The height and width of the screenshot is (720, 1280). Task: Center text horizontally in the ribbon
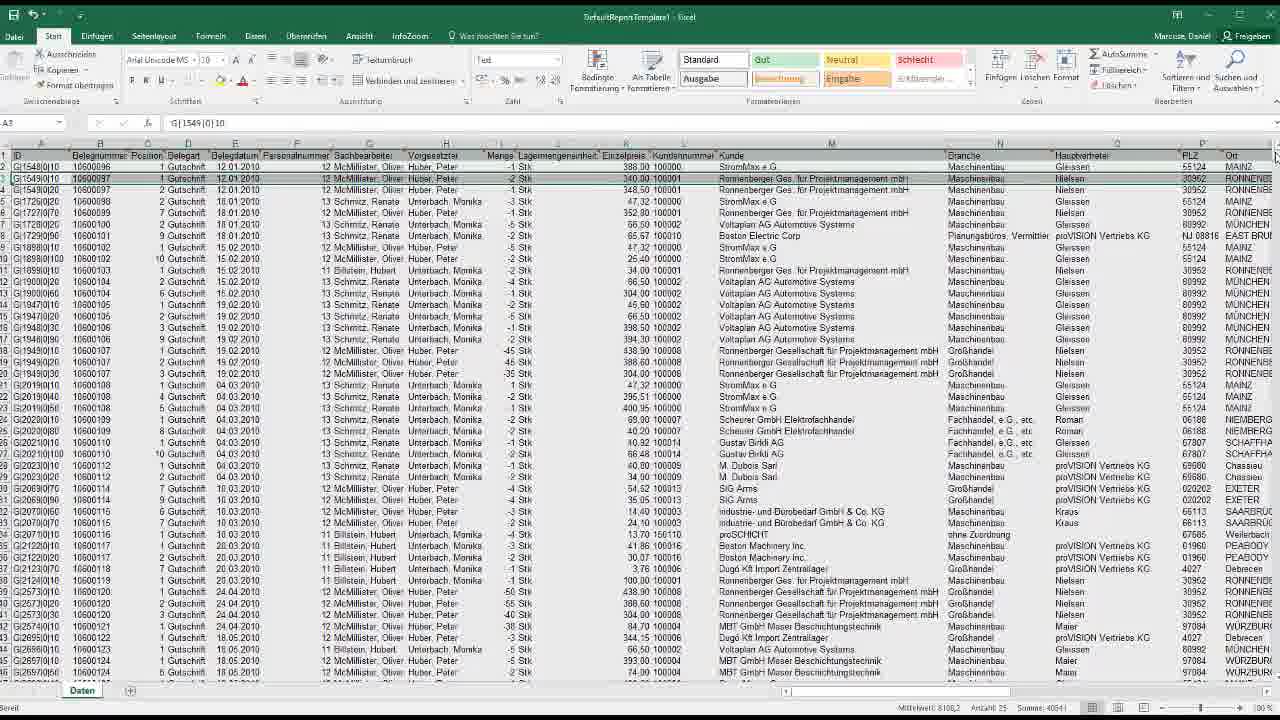click(x=286, y=80)
